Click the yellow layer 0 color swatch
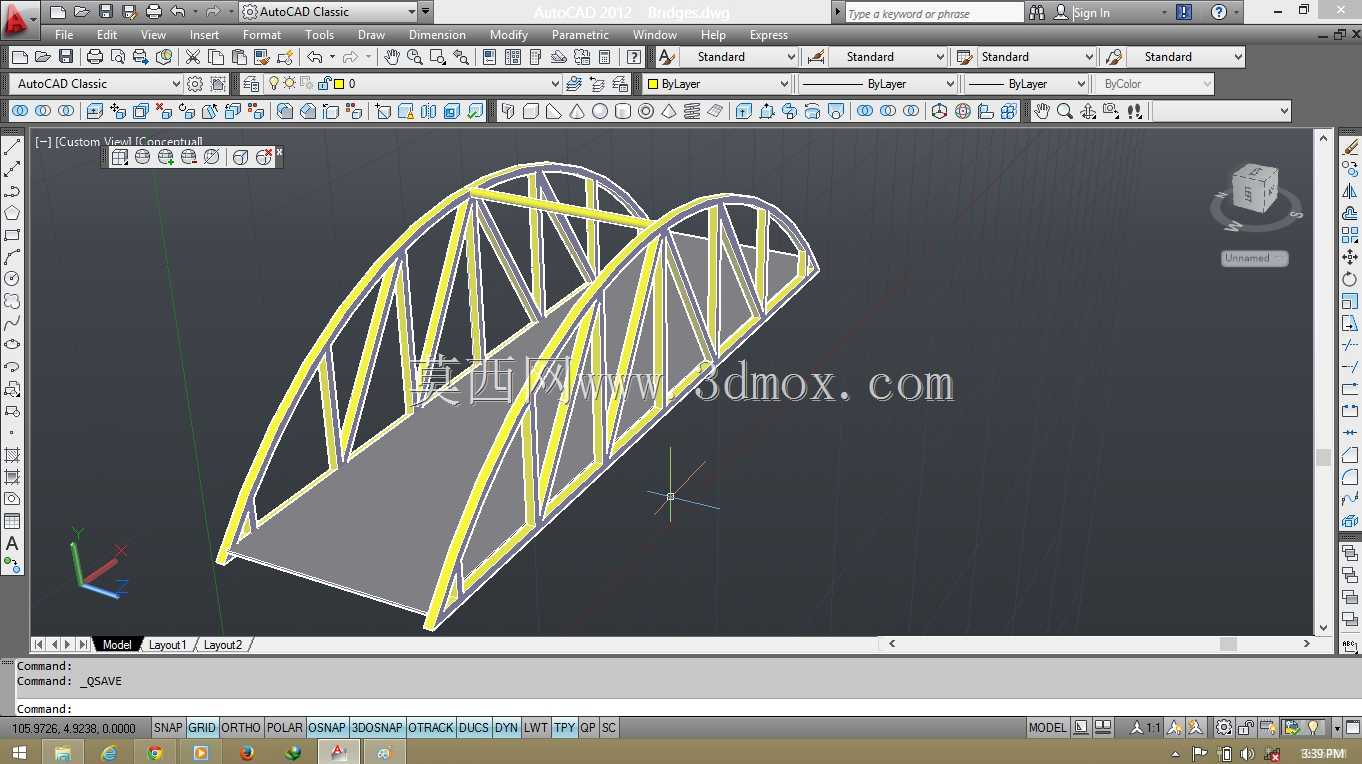The width and height of the screenshot is (1362, 764). tap(339, 84)
